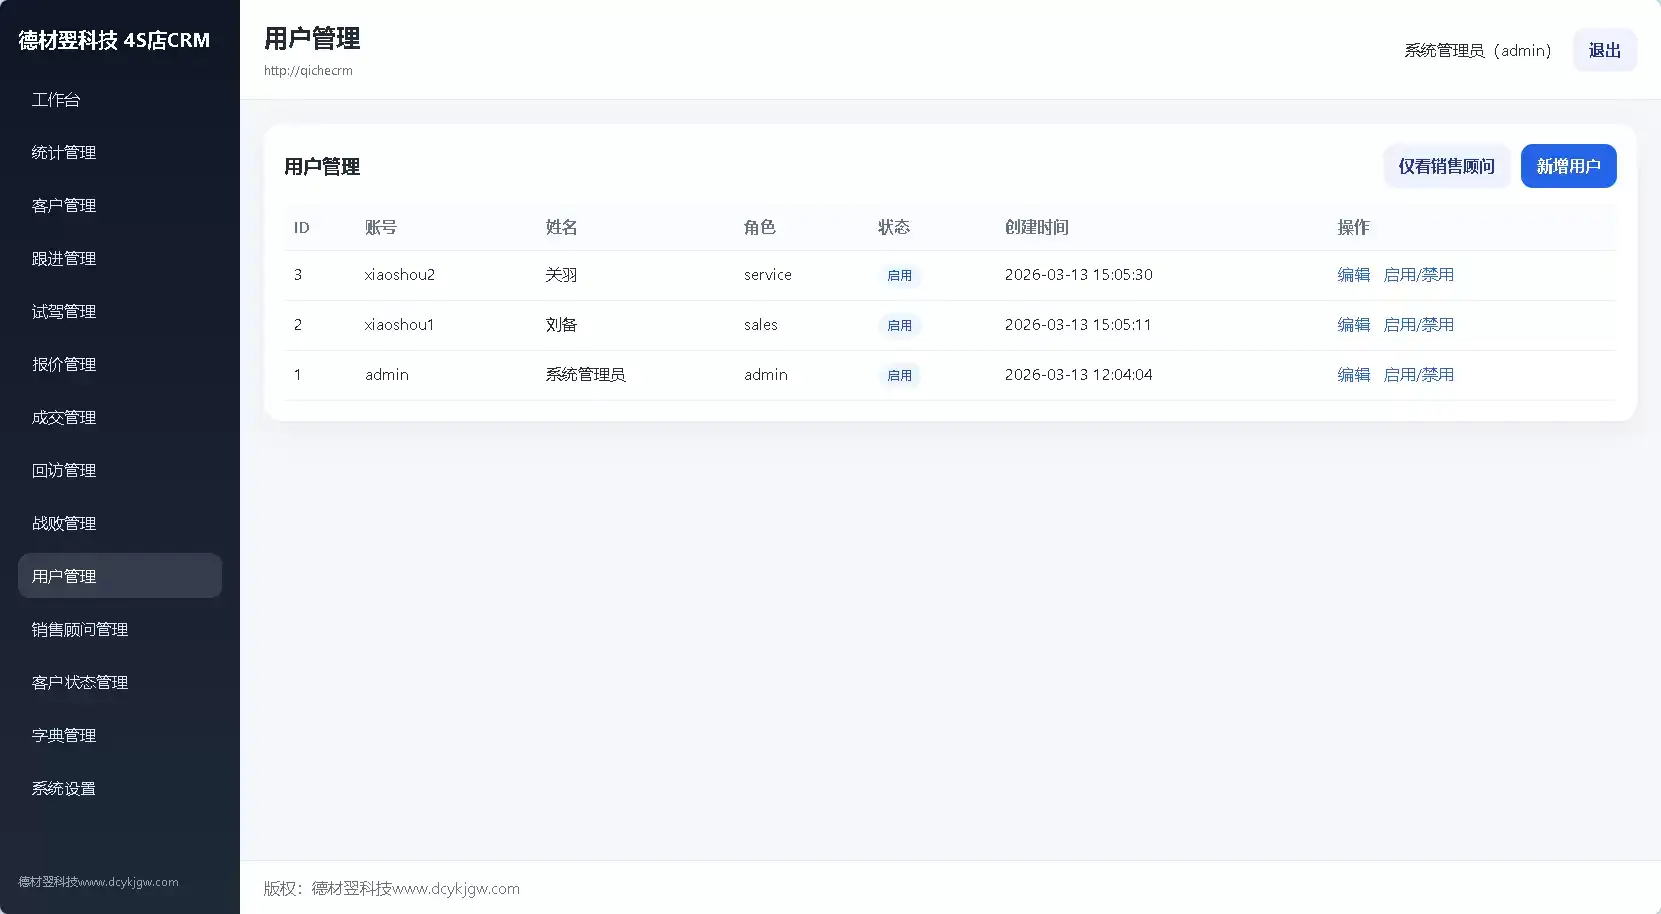The height and width of the screenshot is (914, 1661).
Task: Toggle 启用/禁用 for the admin account
Action: (1418, 375)
